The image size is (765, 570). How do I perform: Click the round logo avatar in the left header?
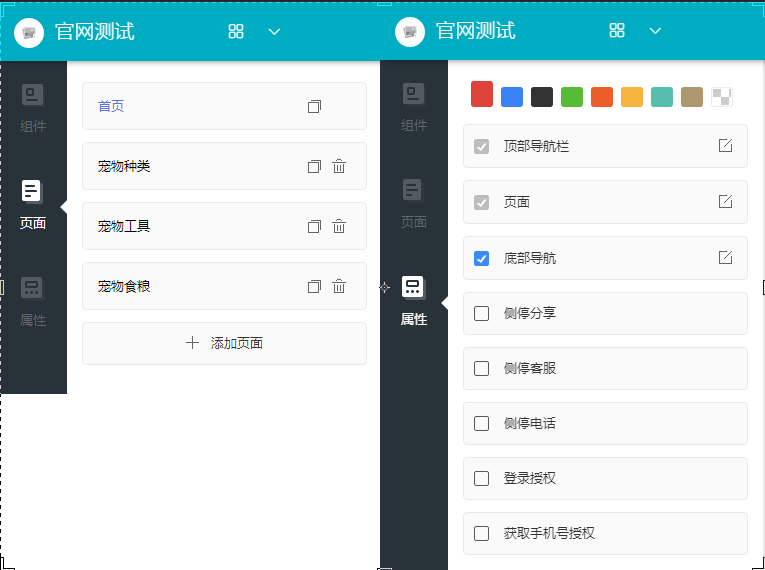tap(29, 32)
